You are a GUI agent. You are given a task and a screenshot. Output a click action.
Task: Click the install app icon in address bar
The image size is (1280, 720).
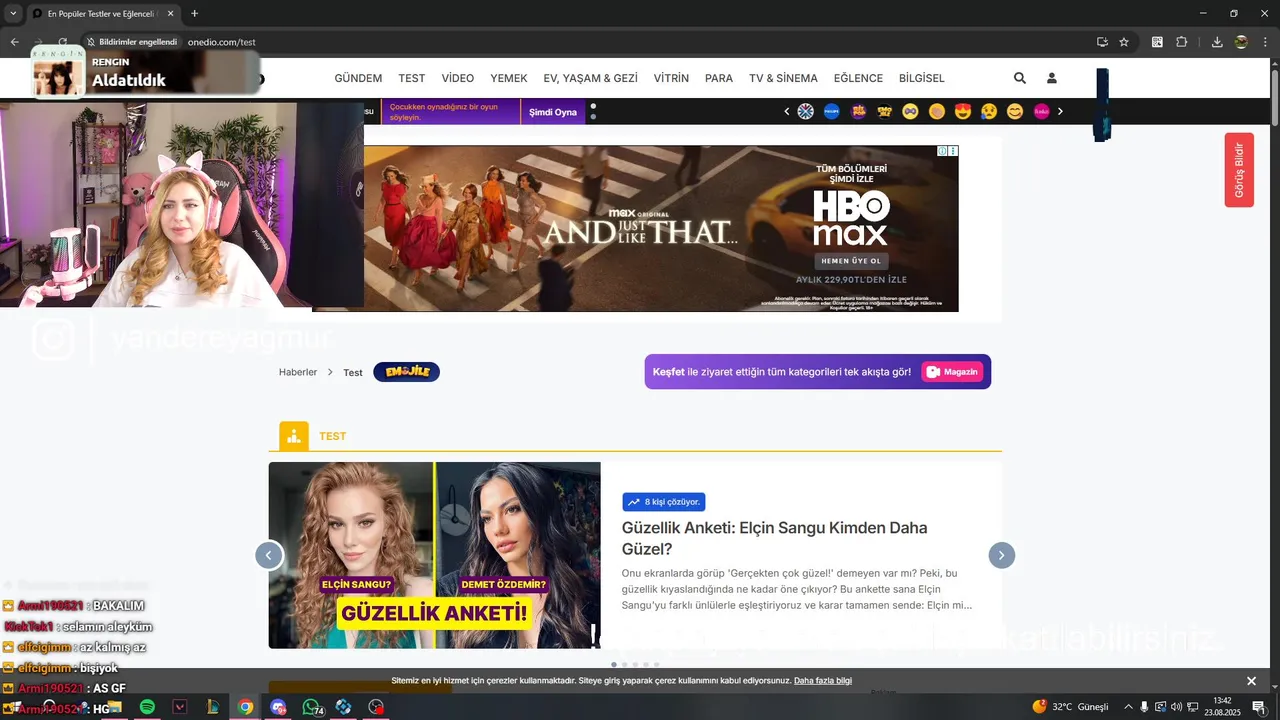[1102, 42]
